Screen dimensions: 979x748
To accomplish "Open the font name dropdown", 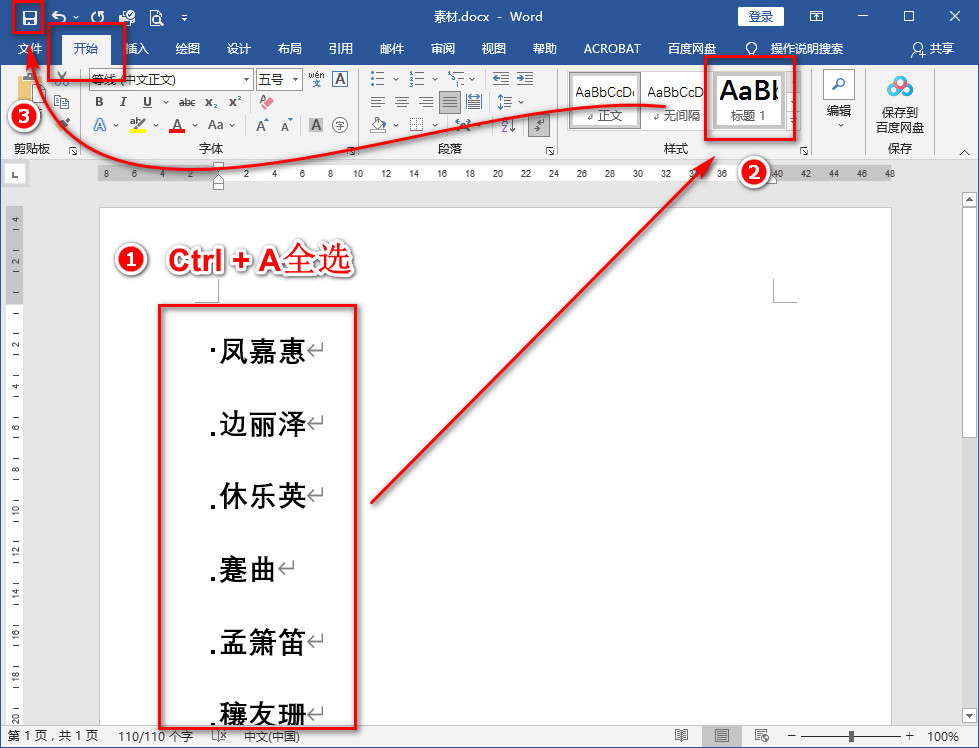I will 247,78.
